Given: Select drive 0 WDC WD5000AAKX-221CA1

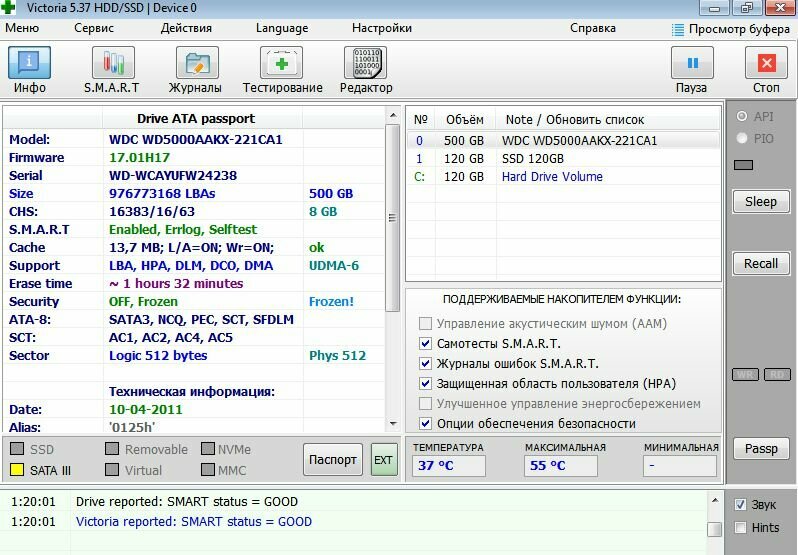Looking at the screenshot, I should pos(563,140).
